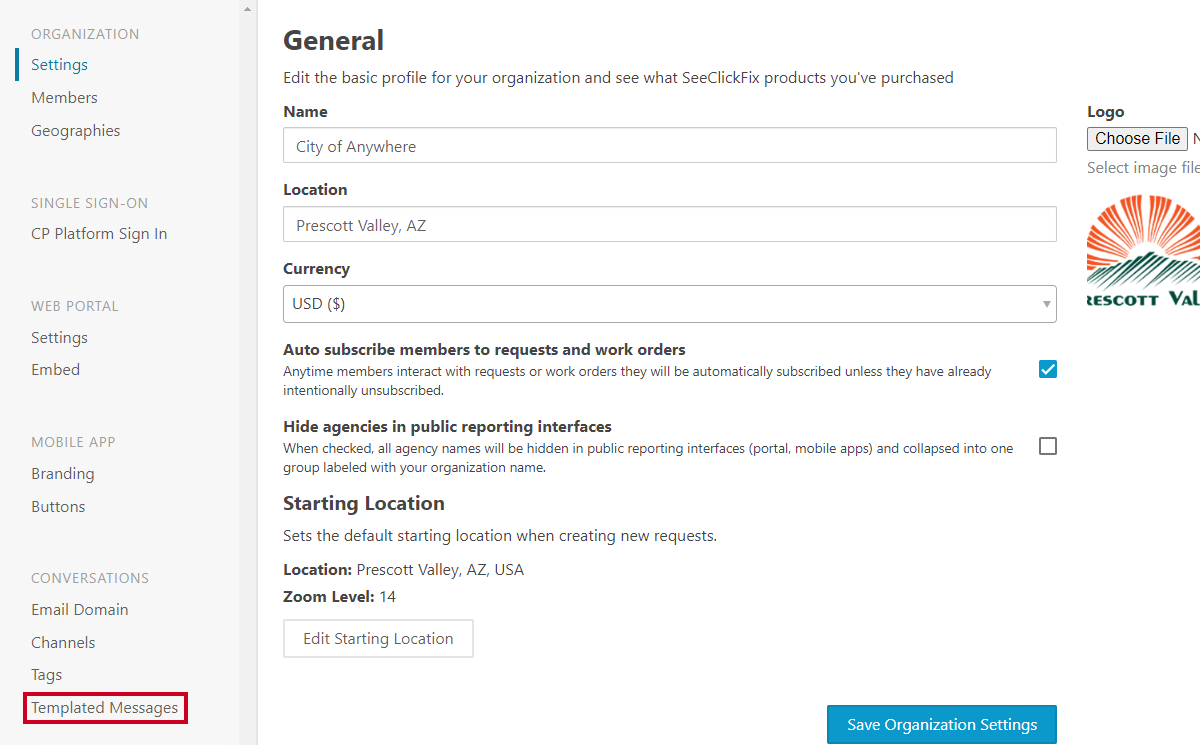Open CP Platform Sign In

pos(99,234)
